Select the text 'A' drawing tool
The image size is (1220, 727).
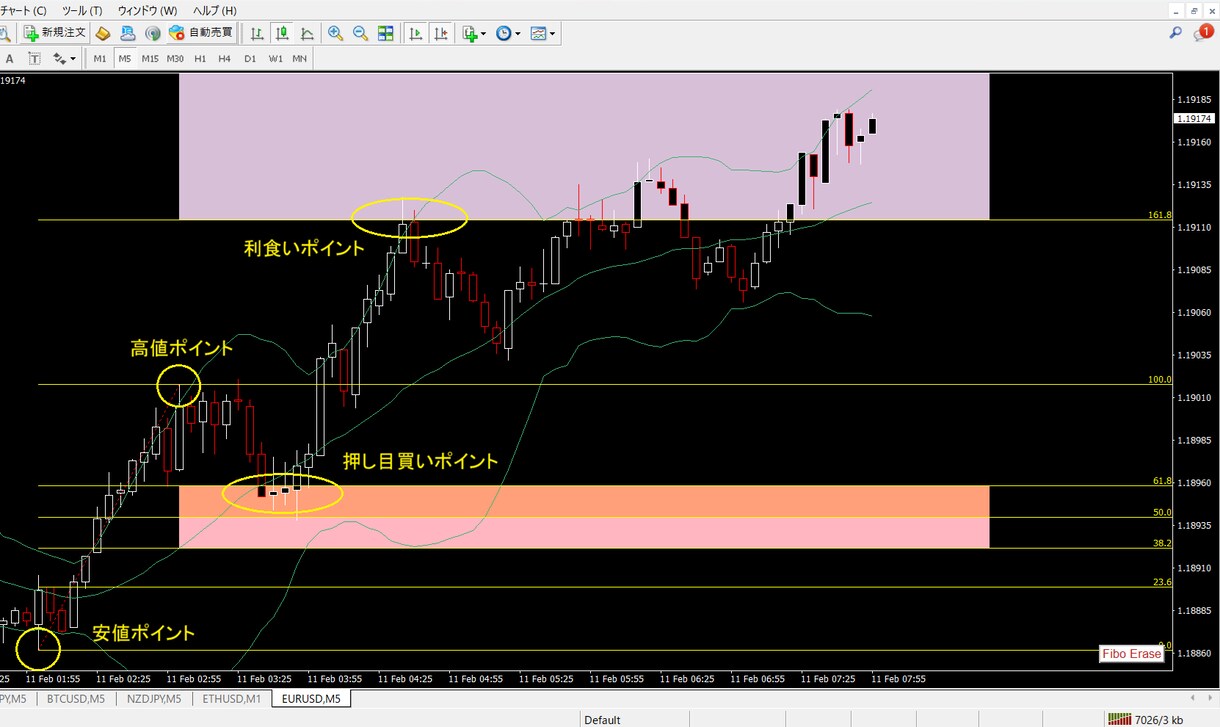pos(9,59)
